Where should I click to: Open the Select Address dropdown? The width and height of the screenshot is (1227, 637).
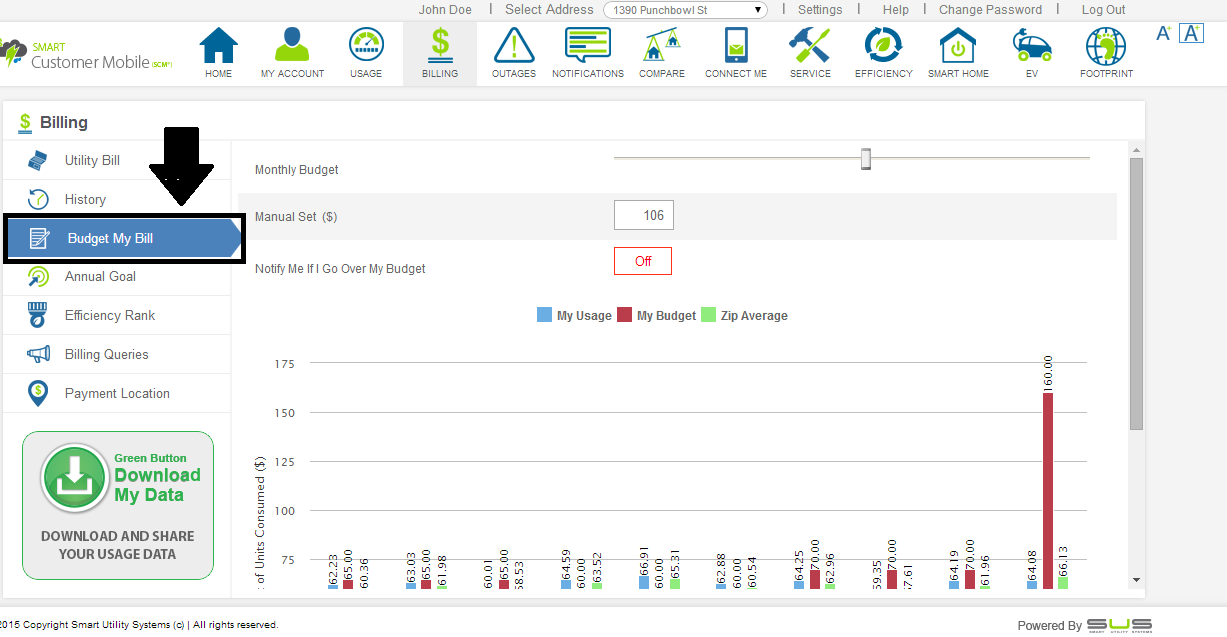685,10
